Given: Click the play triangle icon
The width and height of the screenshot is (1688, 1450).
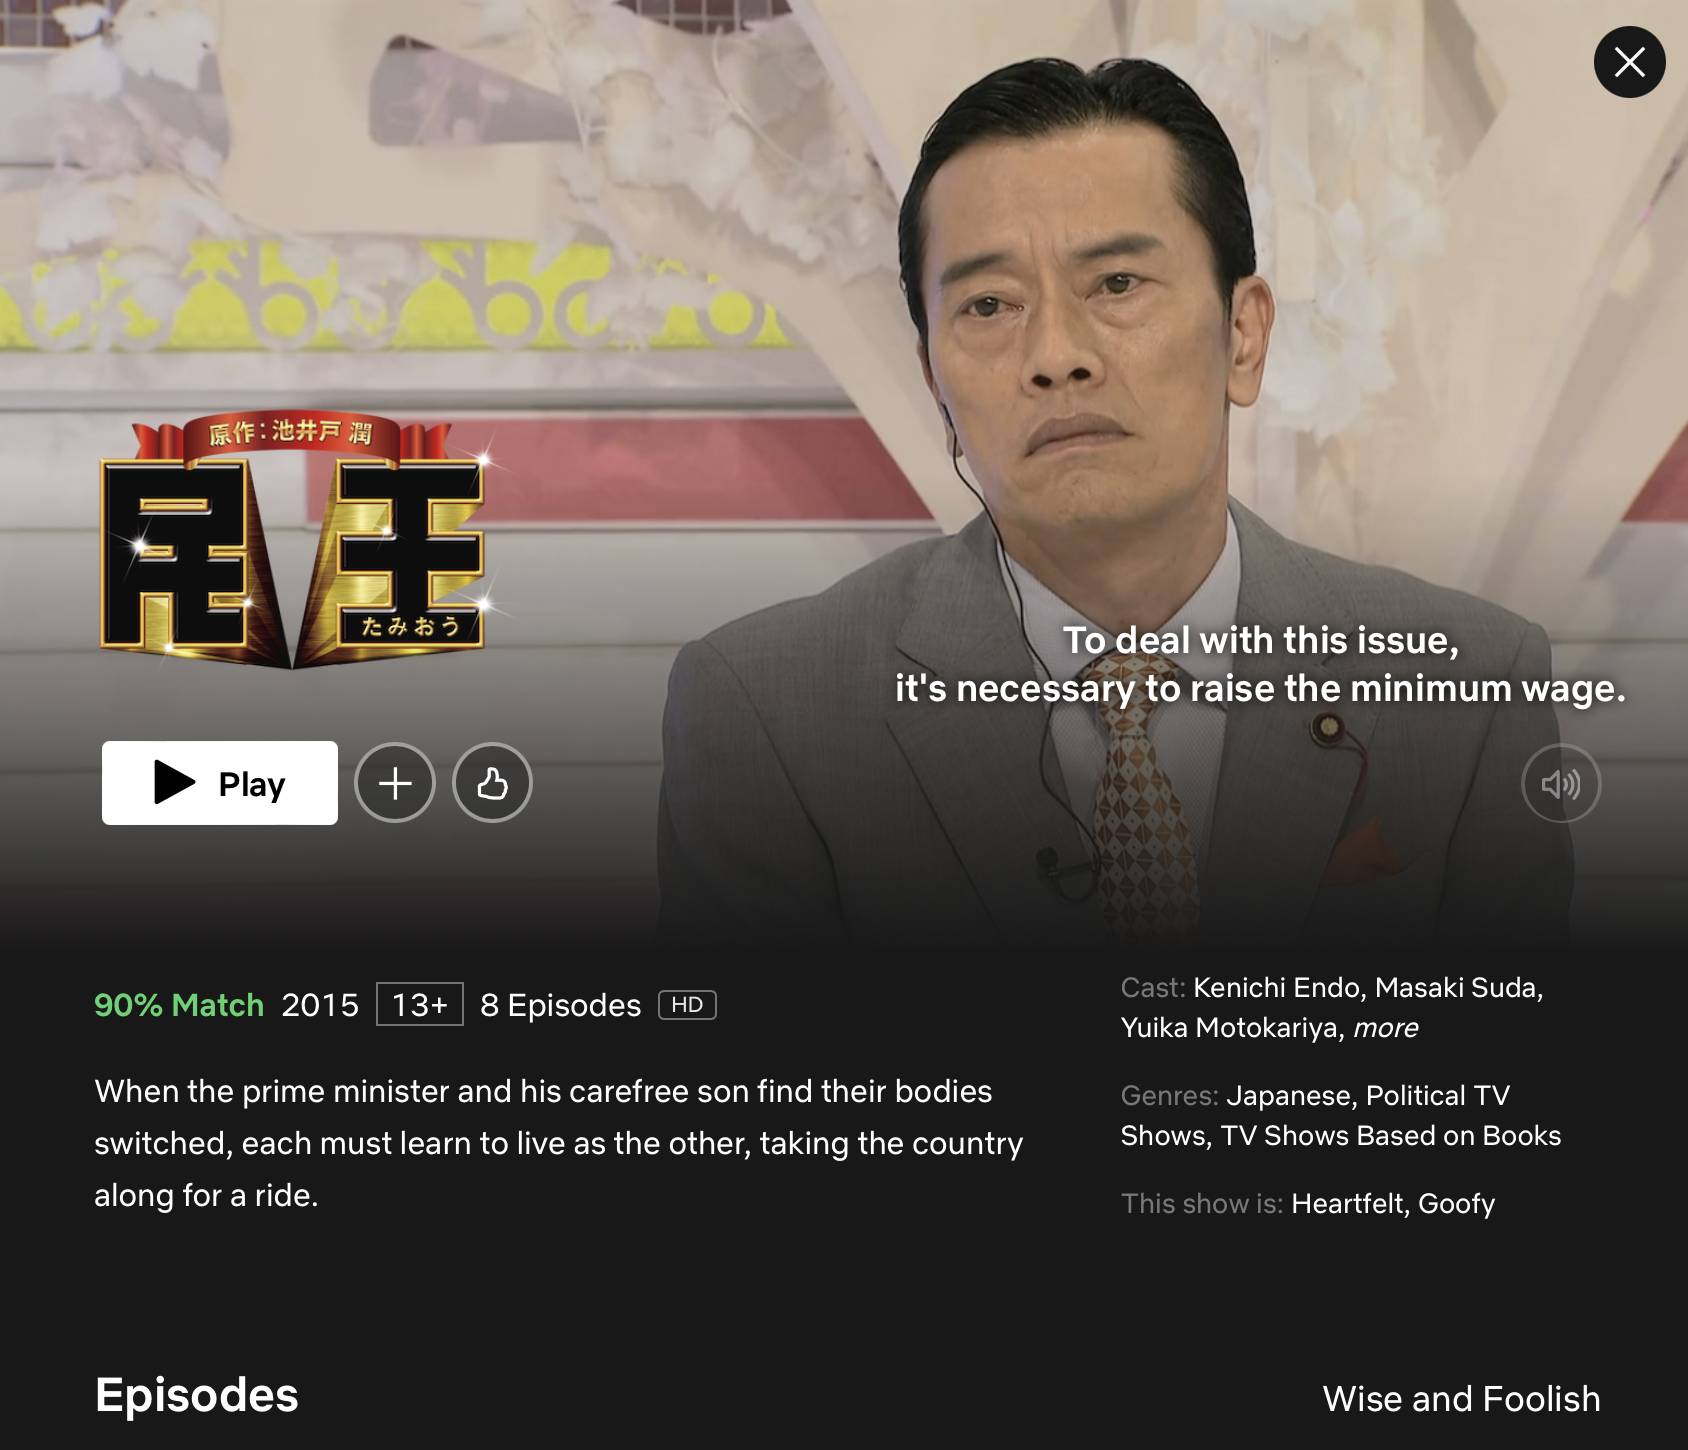Looking at the screenshot, I should tap(174, 782).
